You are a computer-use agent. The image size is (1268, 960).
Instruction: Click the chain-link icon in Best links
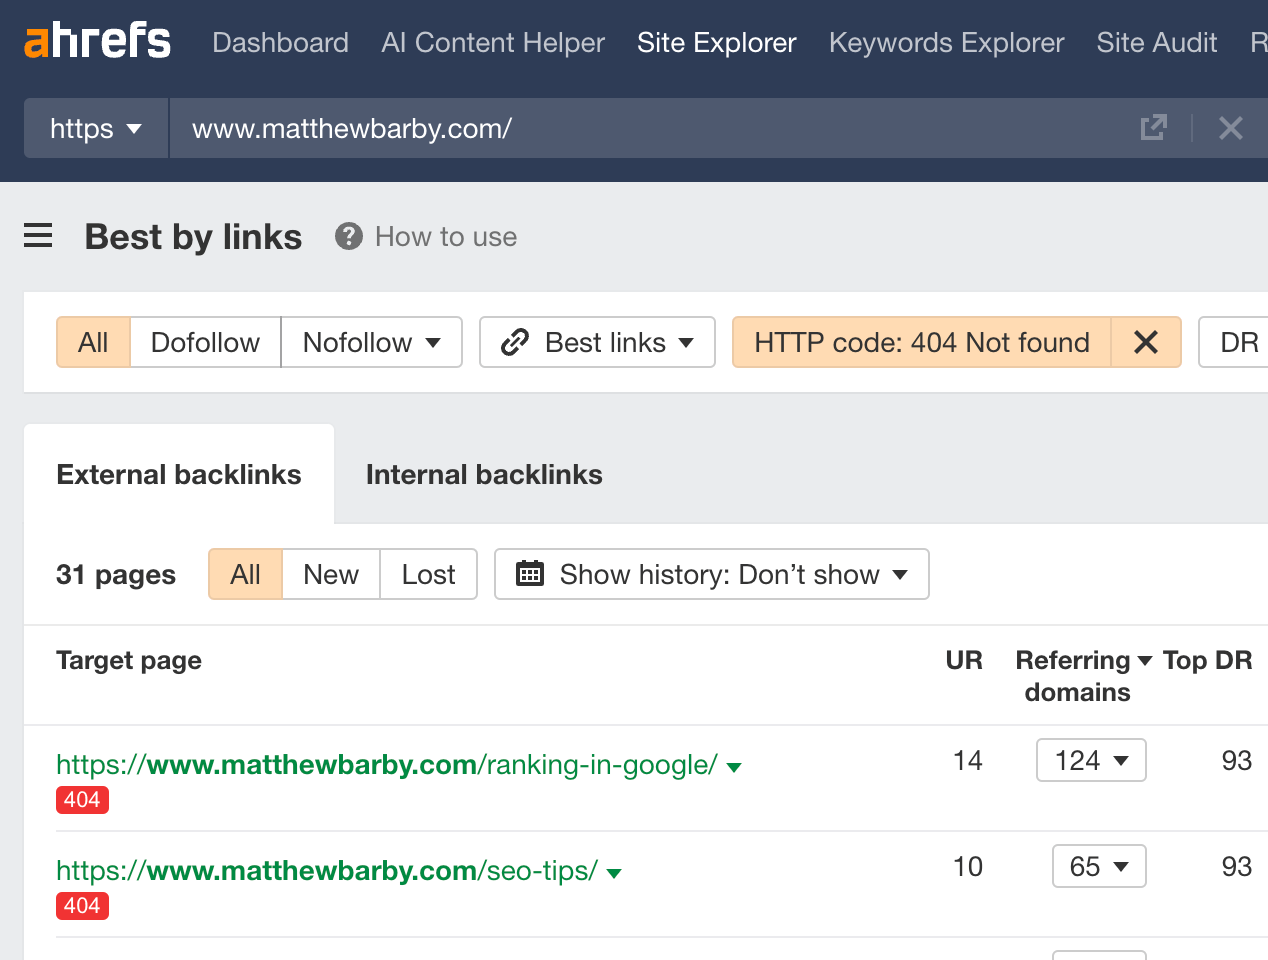click(x=515, y=342)
